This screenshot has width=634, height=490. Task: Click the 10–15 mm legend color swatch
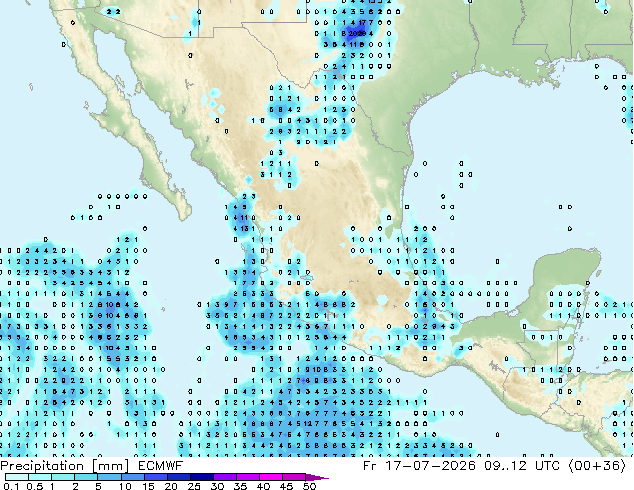click(132, 477)
